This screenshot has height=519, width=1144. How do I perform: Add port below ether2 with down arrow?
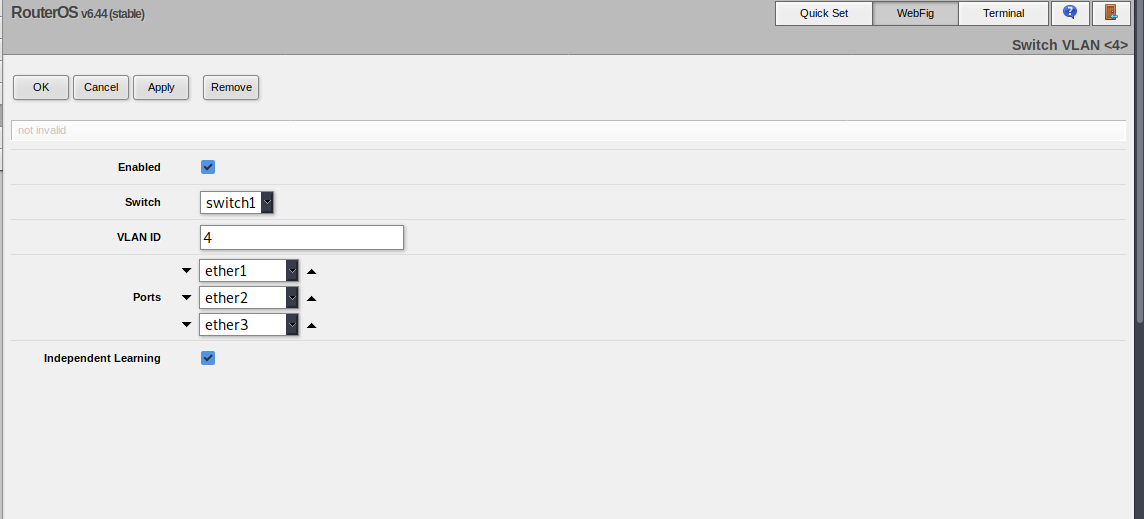tap(187, 298)
